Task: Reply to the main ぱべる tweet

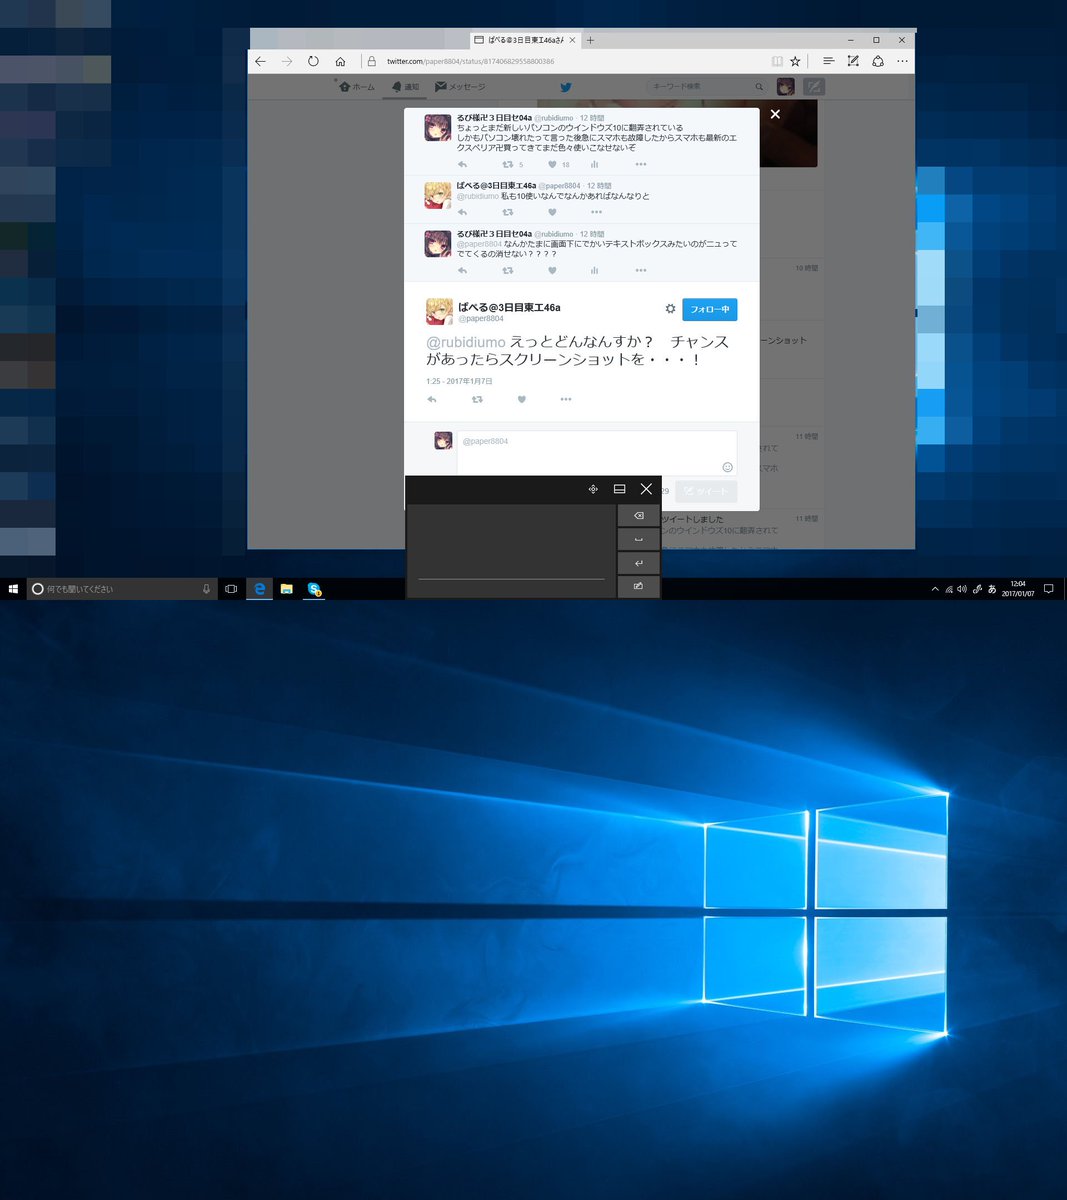Action: pyautogui.click(x=432, y=399)
